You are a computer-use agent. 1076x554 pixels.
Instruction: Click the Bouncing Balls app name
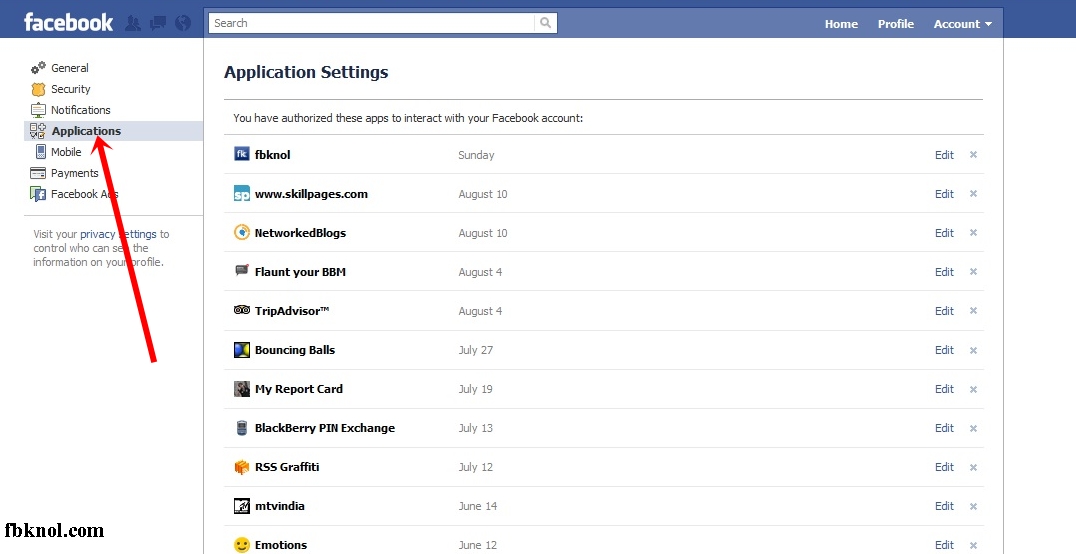point(294,350)
